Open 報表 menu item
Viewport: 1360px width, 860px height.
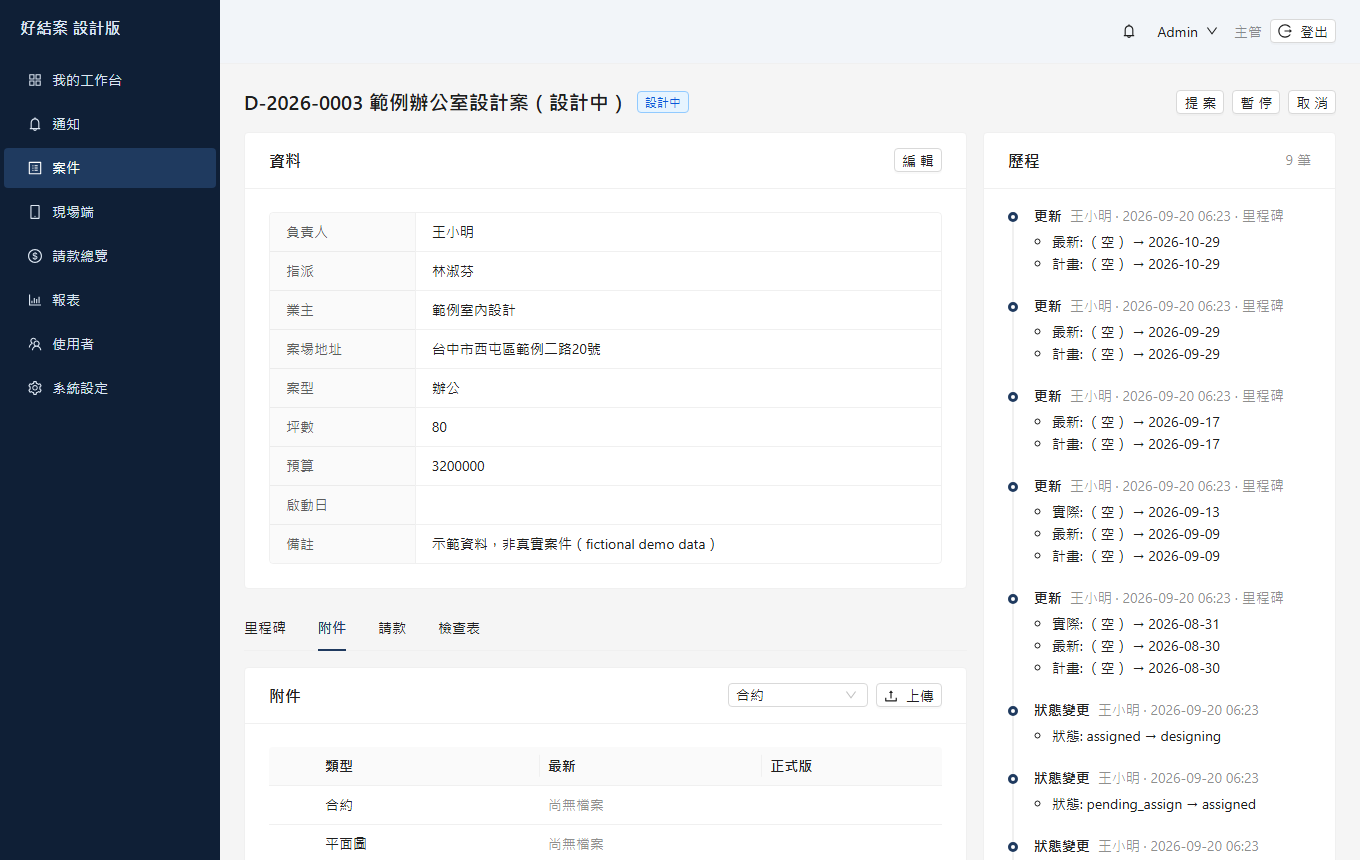tap(110, 300)
